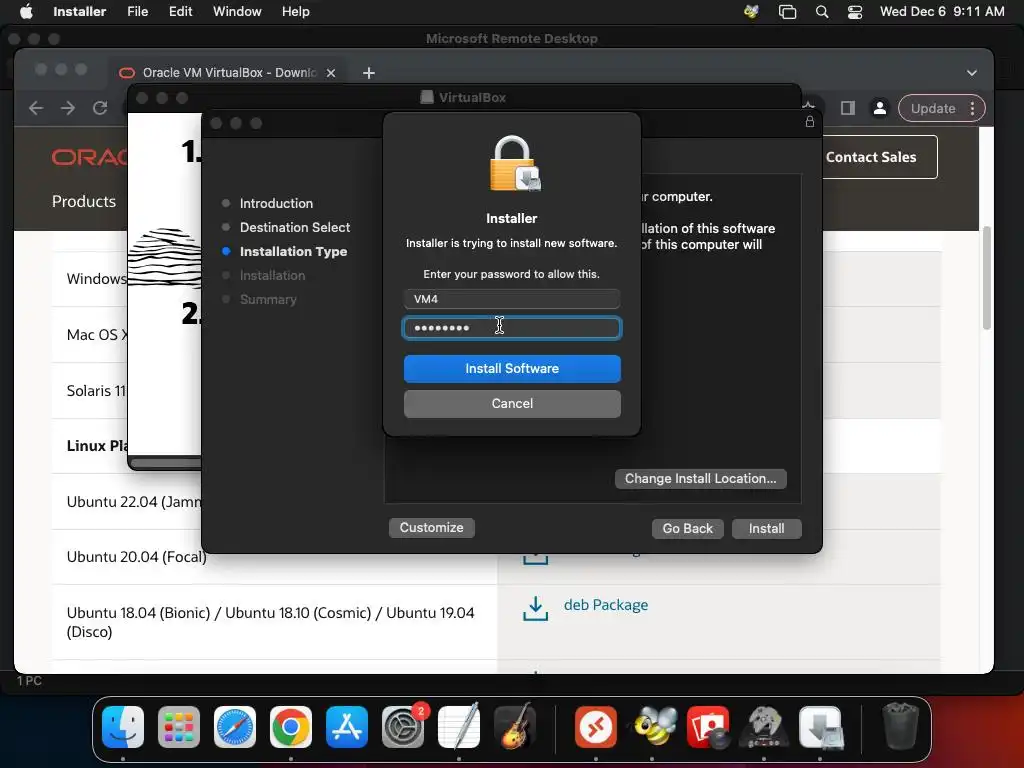Click Install Software button
The height and width of the screenshot is (768, 1024).
[512, 368]
